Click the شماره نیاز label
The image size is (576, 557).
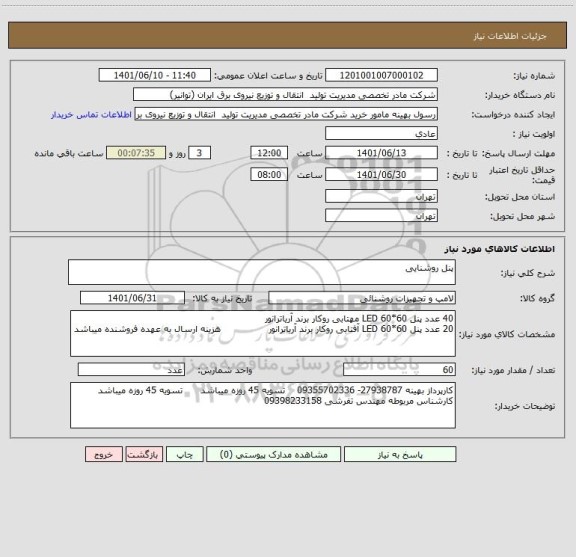534,76
